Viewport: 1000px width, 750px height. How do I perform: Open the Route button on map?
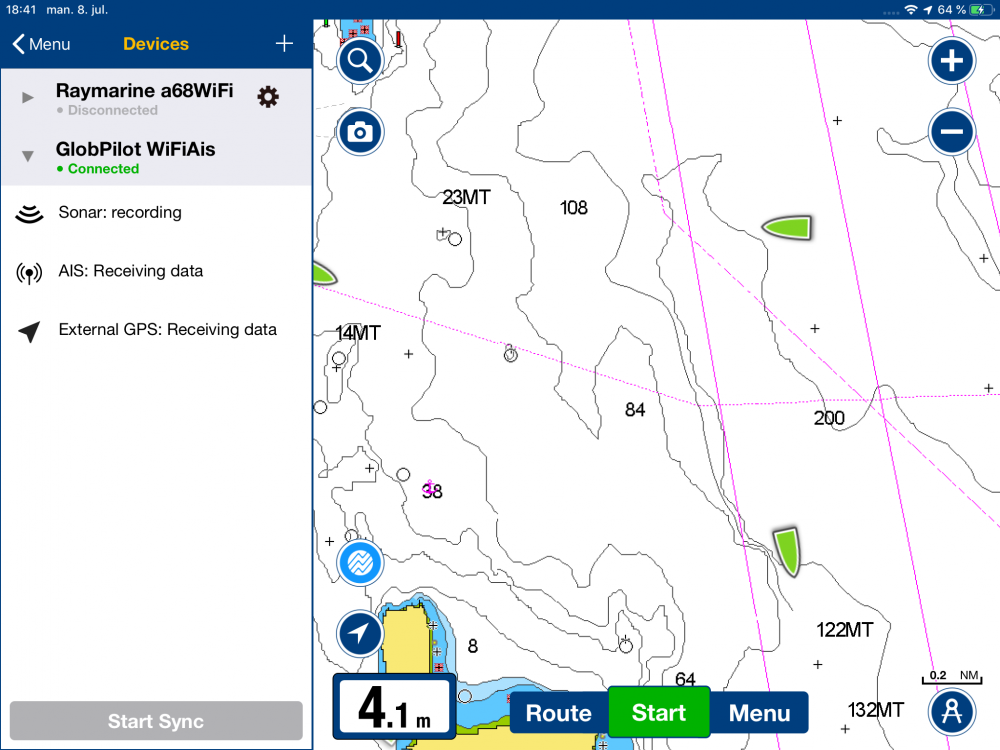pyautogui.click(x=559, y=712)
